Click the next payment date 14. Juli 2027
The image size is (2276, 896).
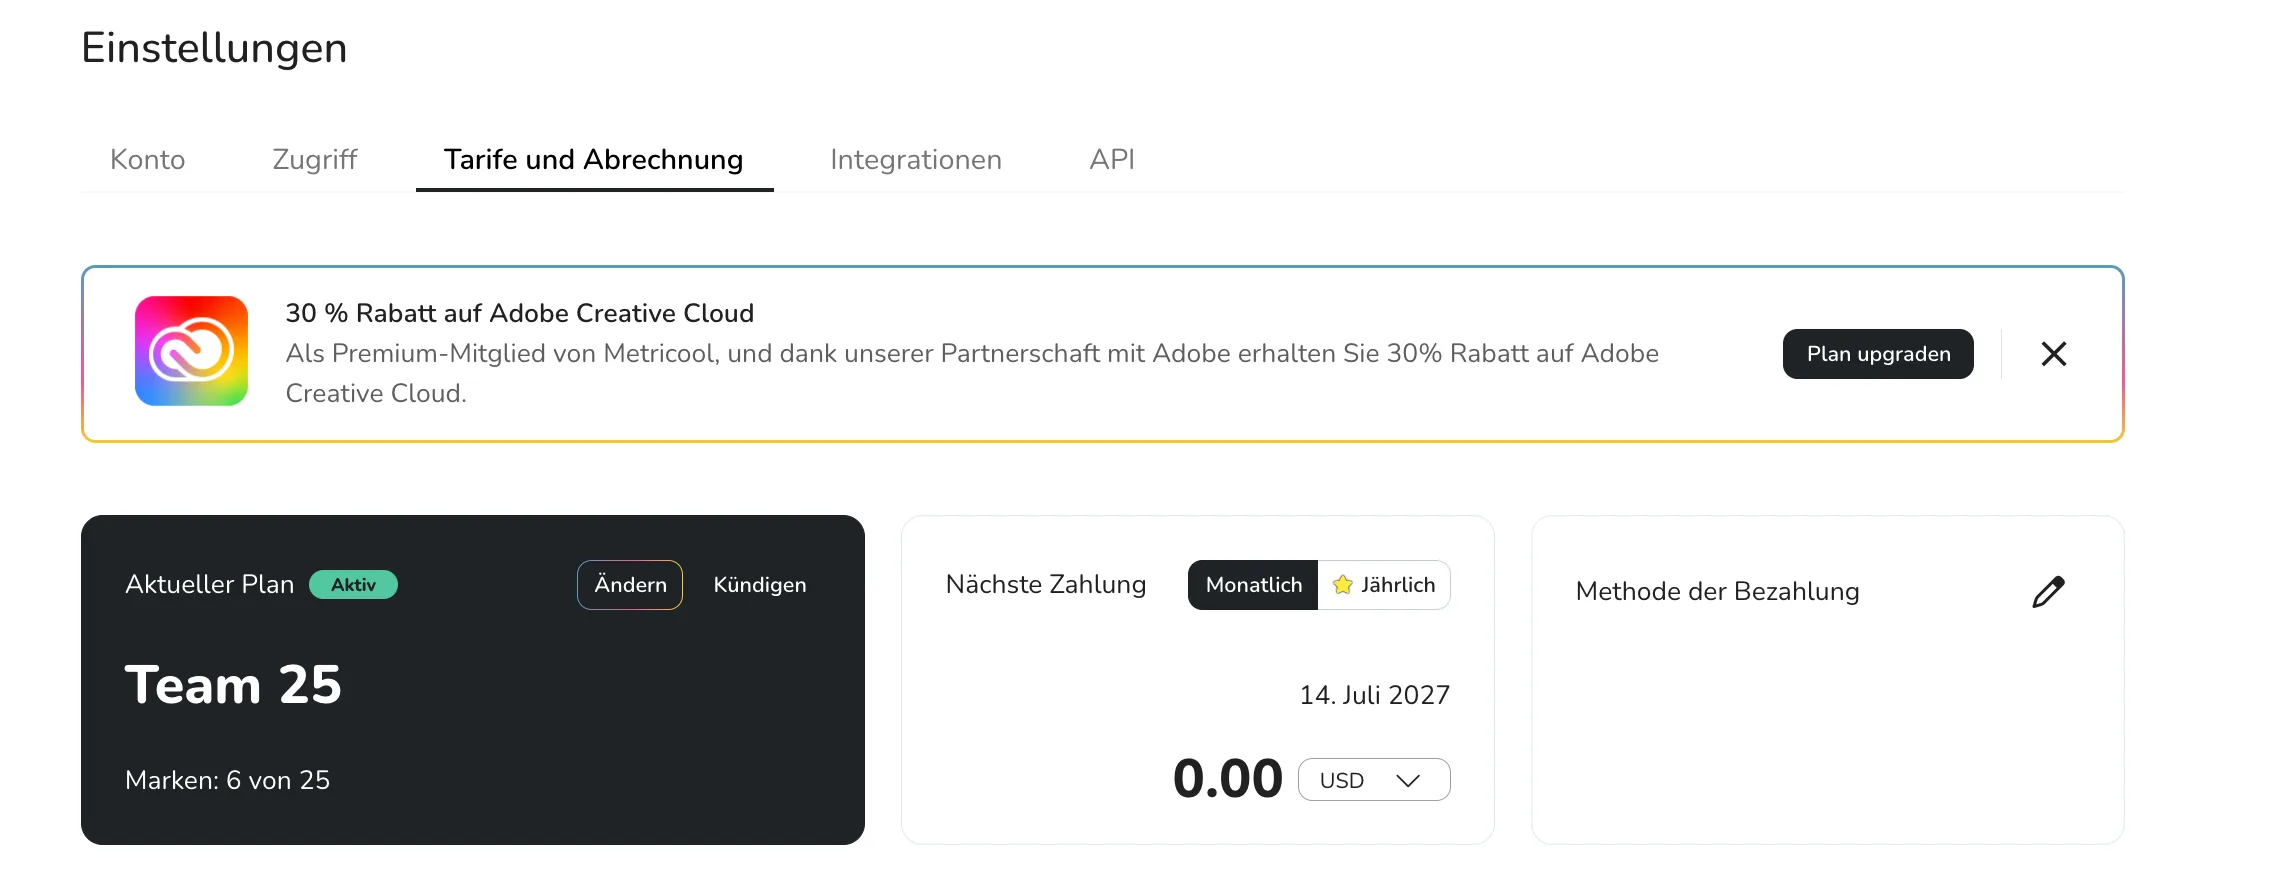click(1374, 695)
